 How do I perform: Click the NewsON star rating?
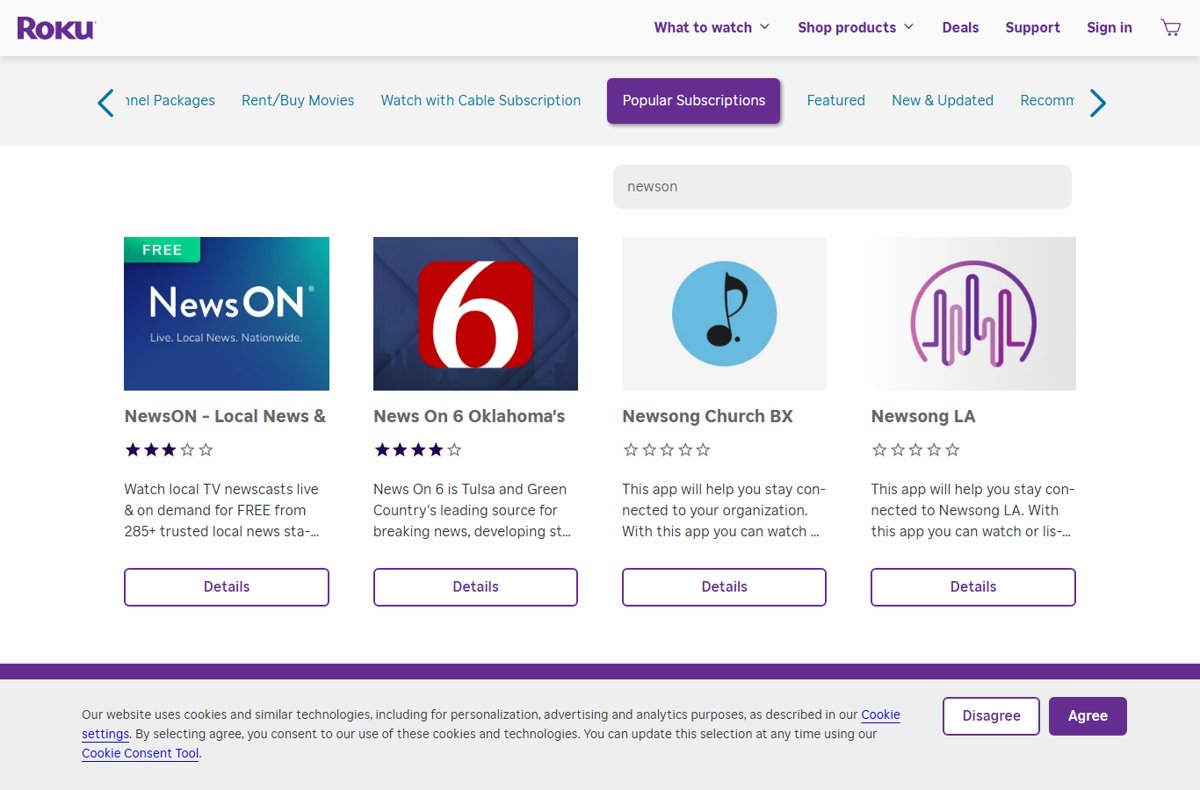(x=169, y=450)
